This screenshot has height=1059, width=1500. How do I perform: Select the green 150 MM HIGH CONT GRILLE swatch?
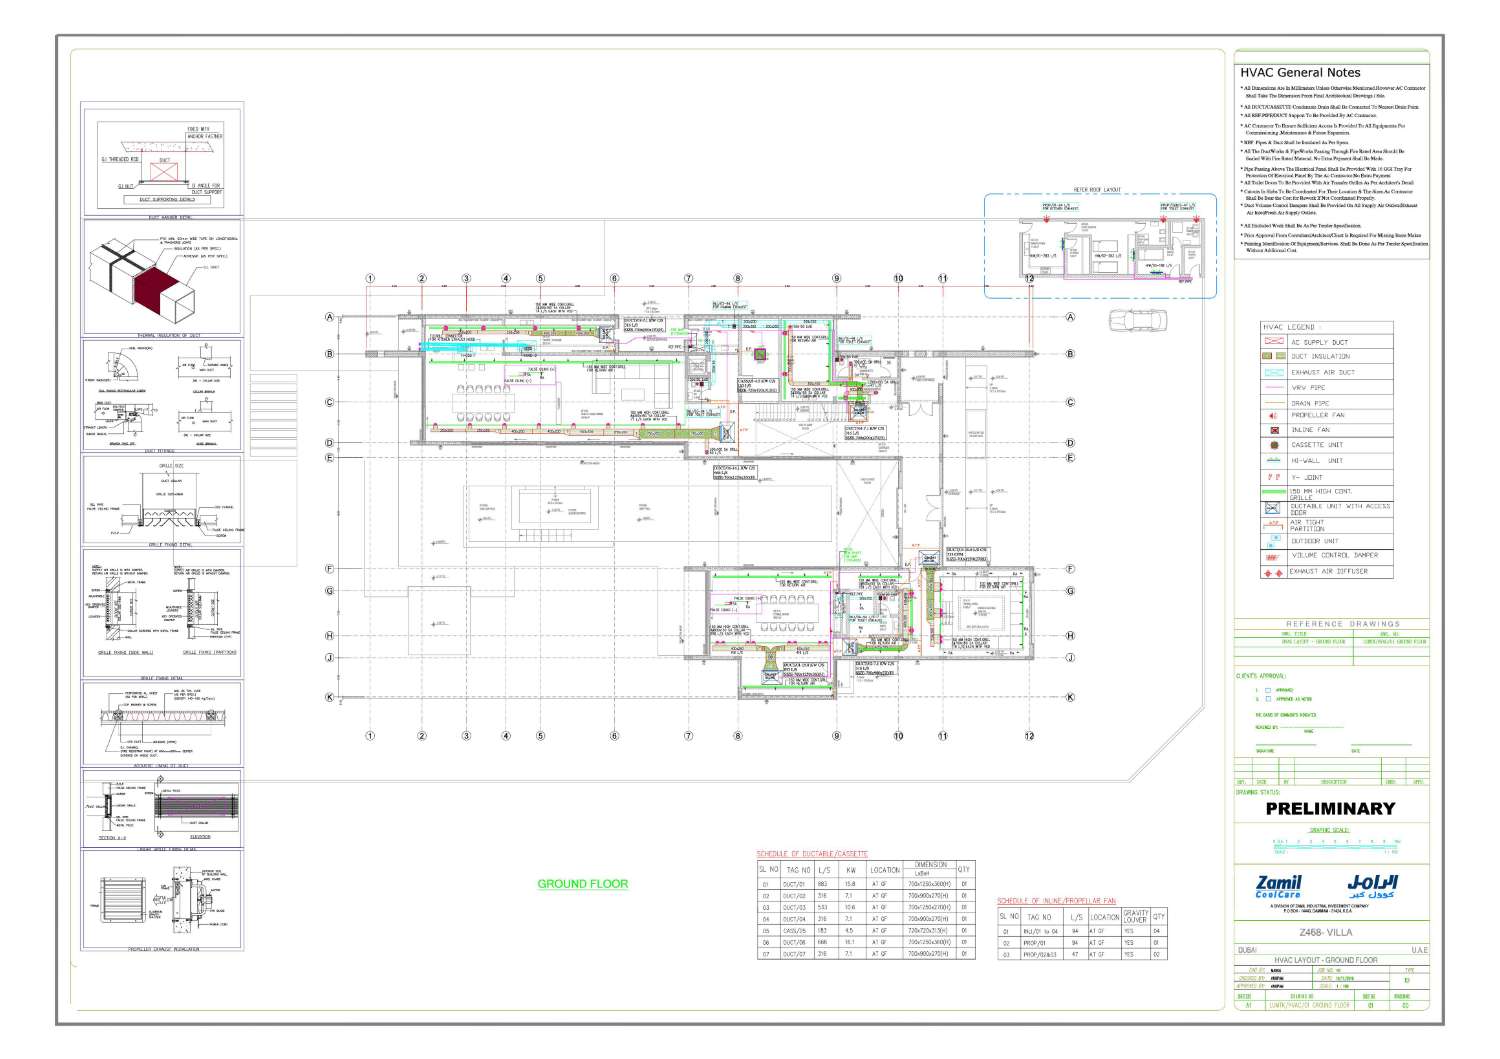[1272, 490]
